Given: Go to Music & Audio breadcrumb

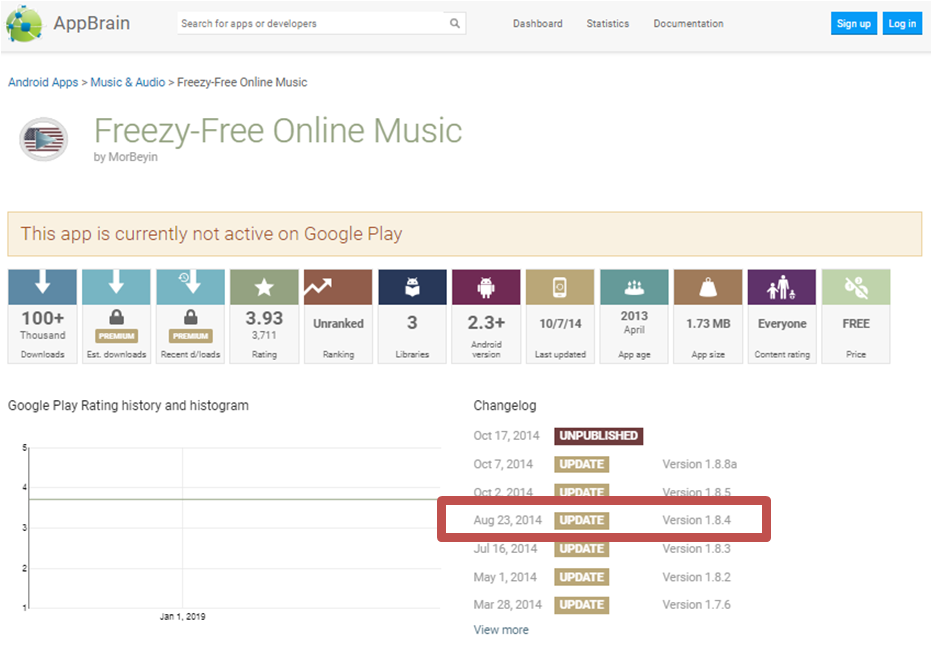Looking at the screenshot, I should coord(128,82).
